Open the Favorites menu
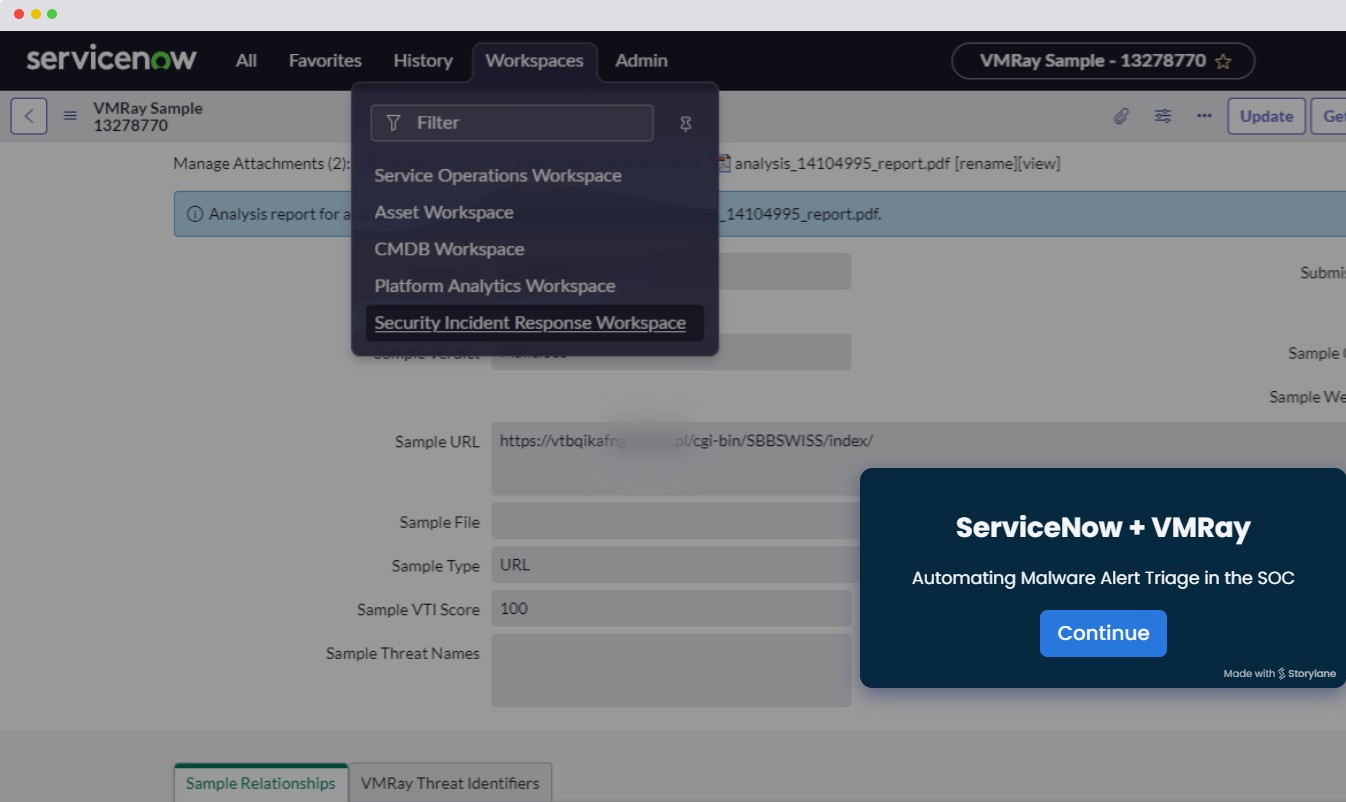 click(325, 60)
